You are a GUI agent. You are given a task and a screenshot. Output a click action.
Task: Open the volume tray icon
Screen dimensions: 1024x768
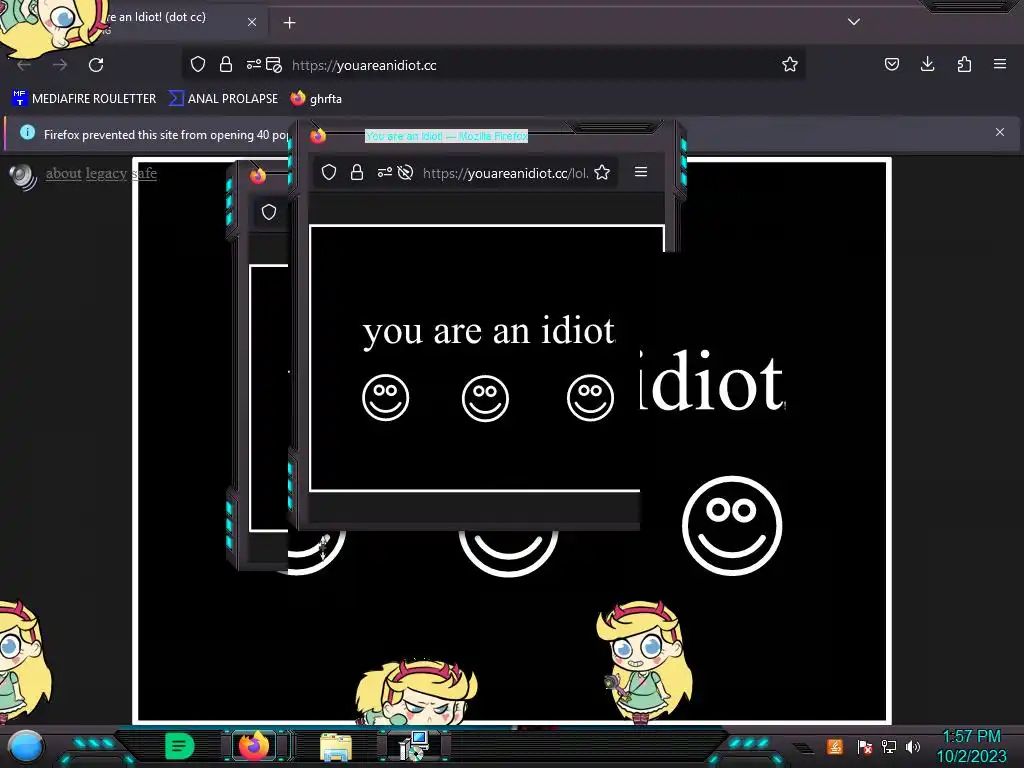[913, 746]
